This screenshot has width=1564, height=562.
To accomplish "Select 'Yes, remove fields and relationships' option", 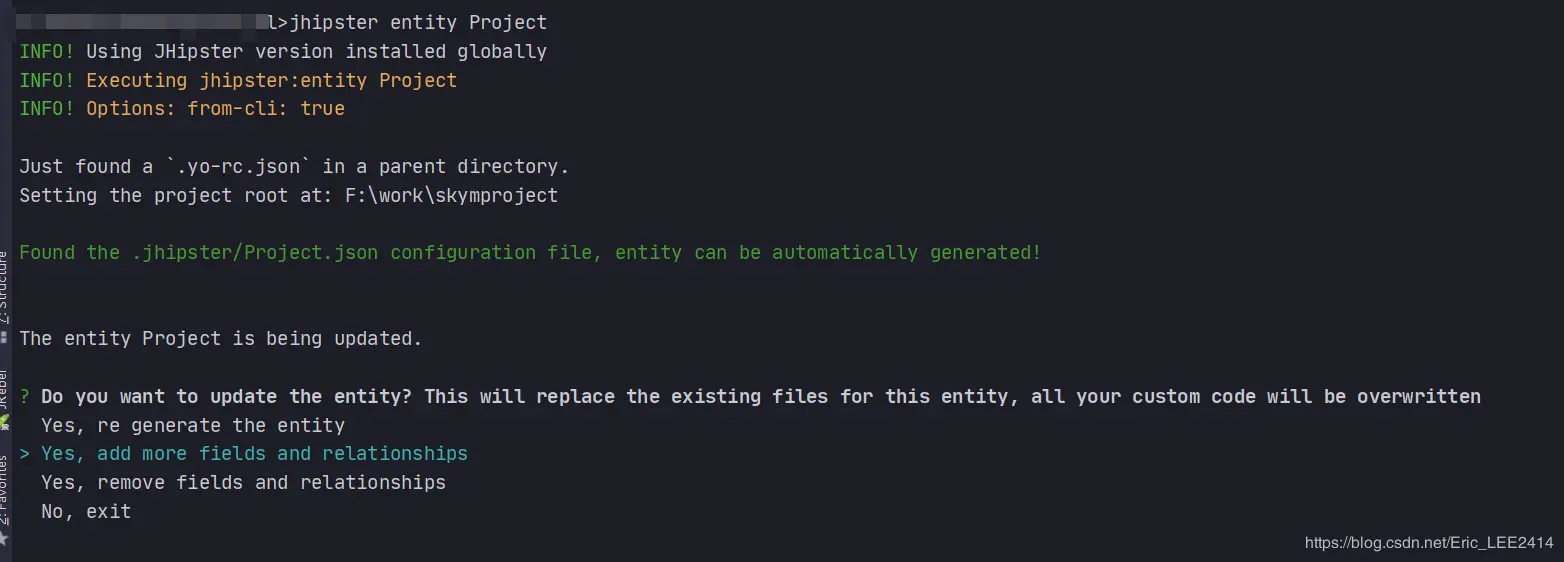I will [x=243, y=483].
